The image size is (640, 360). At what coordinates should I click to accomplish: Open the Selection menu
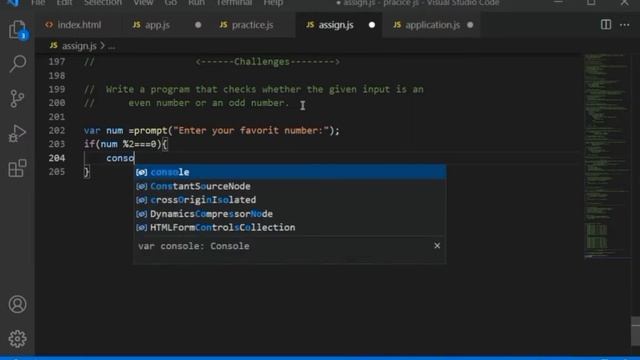[x=102, y=3]
